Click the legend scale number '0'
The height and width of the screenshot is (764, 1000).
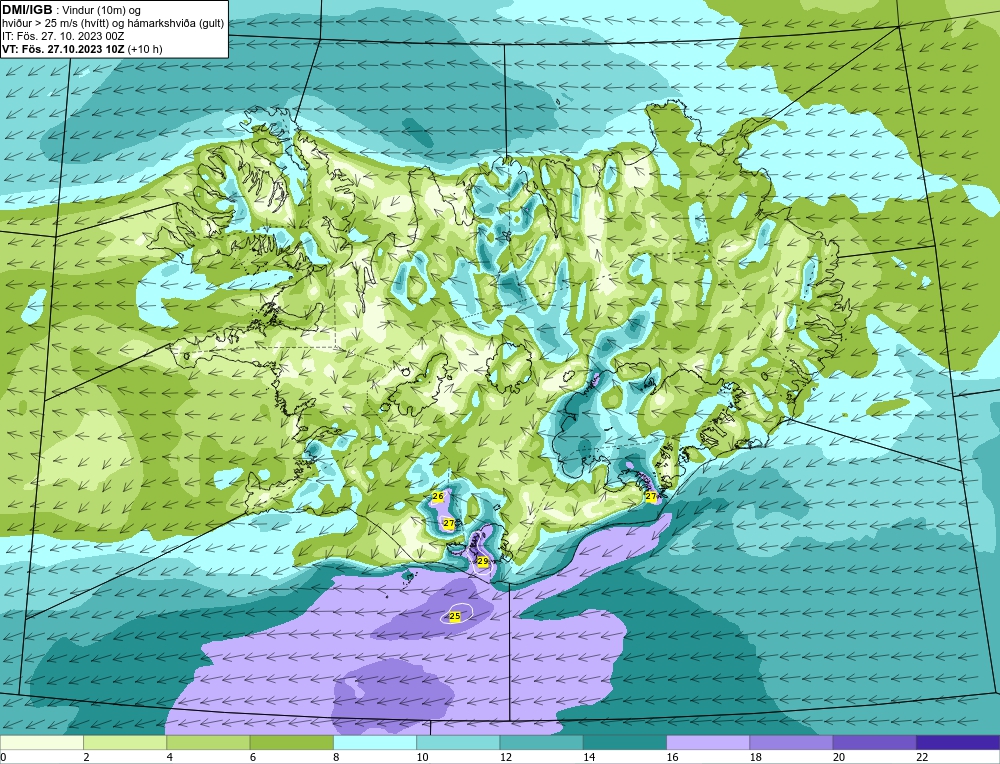[4, 757]
